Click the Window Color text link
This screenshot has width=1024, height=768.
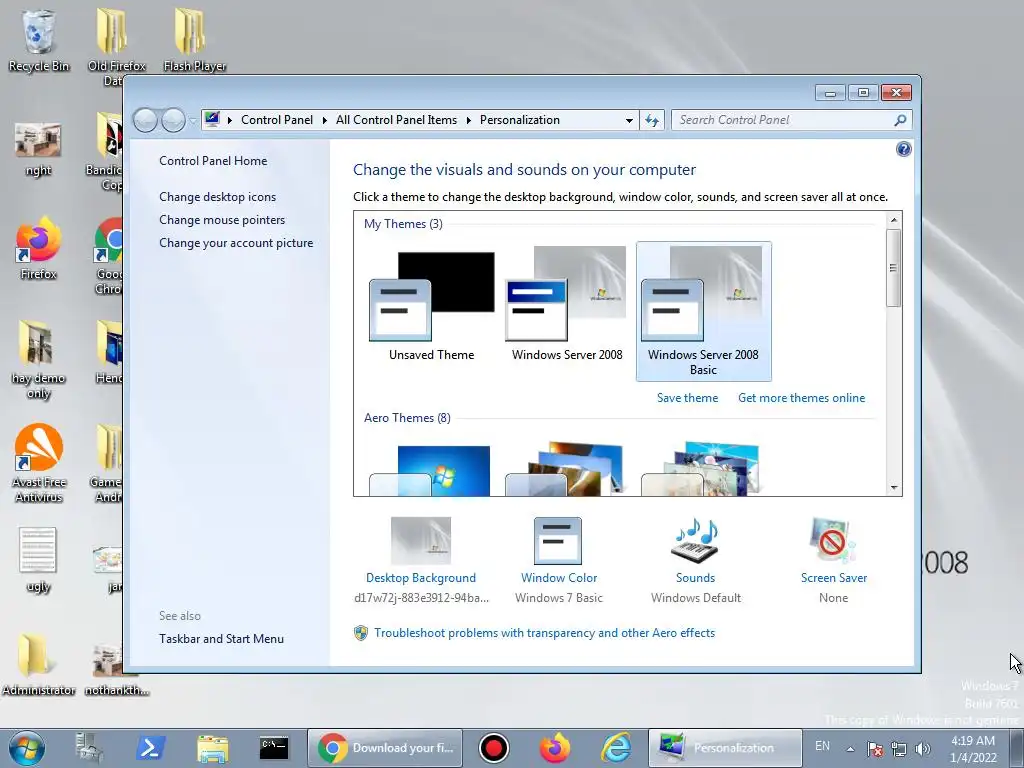tap(559, 578)
